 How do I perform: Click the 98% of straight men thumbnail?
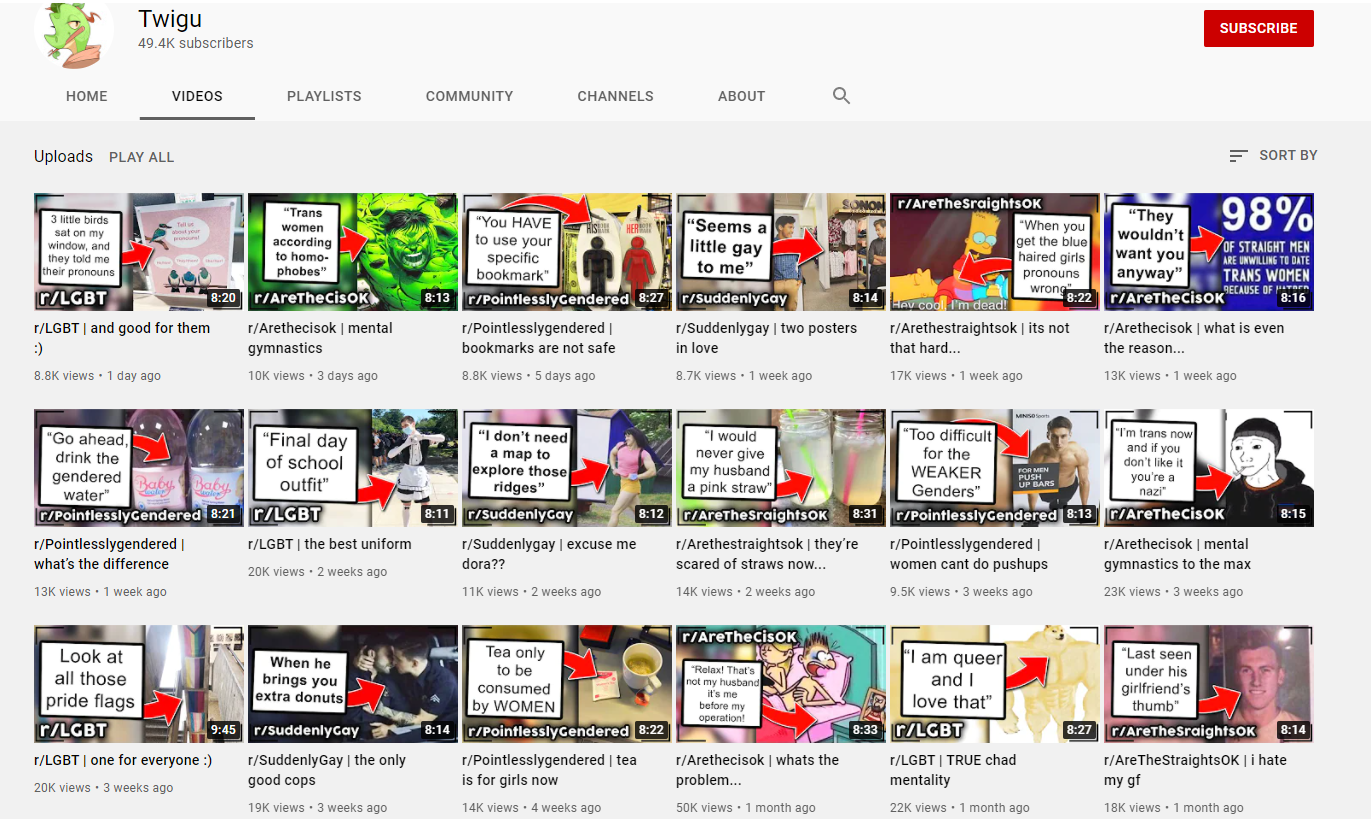coord(1209,252)
